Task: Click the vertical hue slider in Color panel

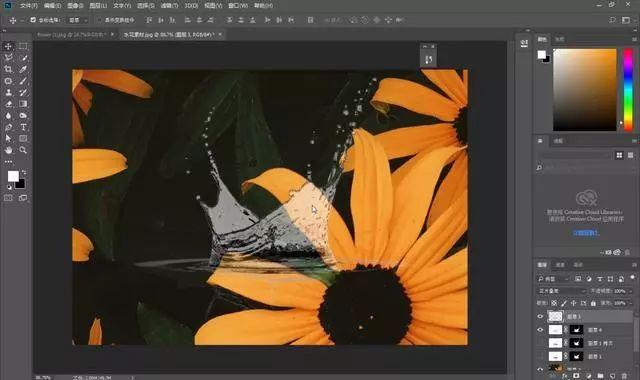Action: (x=628, y=90)
